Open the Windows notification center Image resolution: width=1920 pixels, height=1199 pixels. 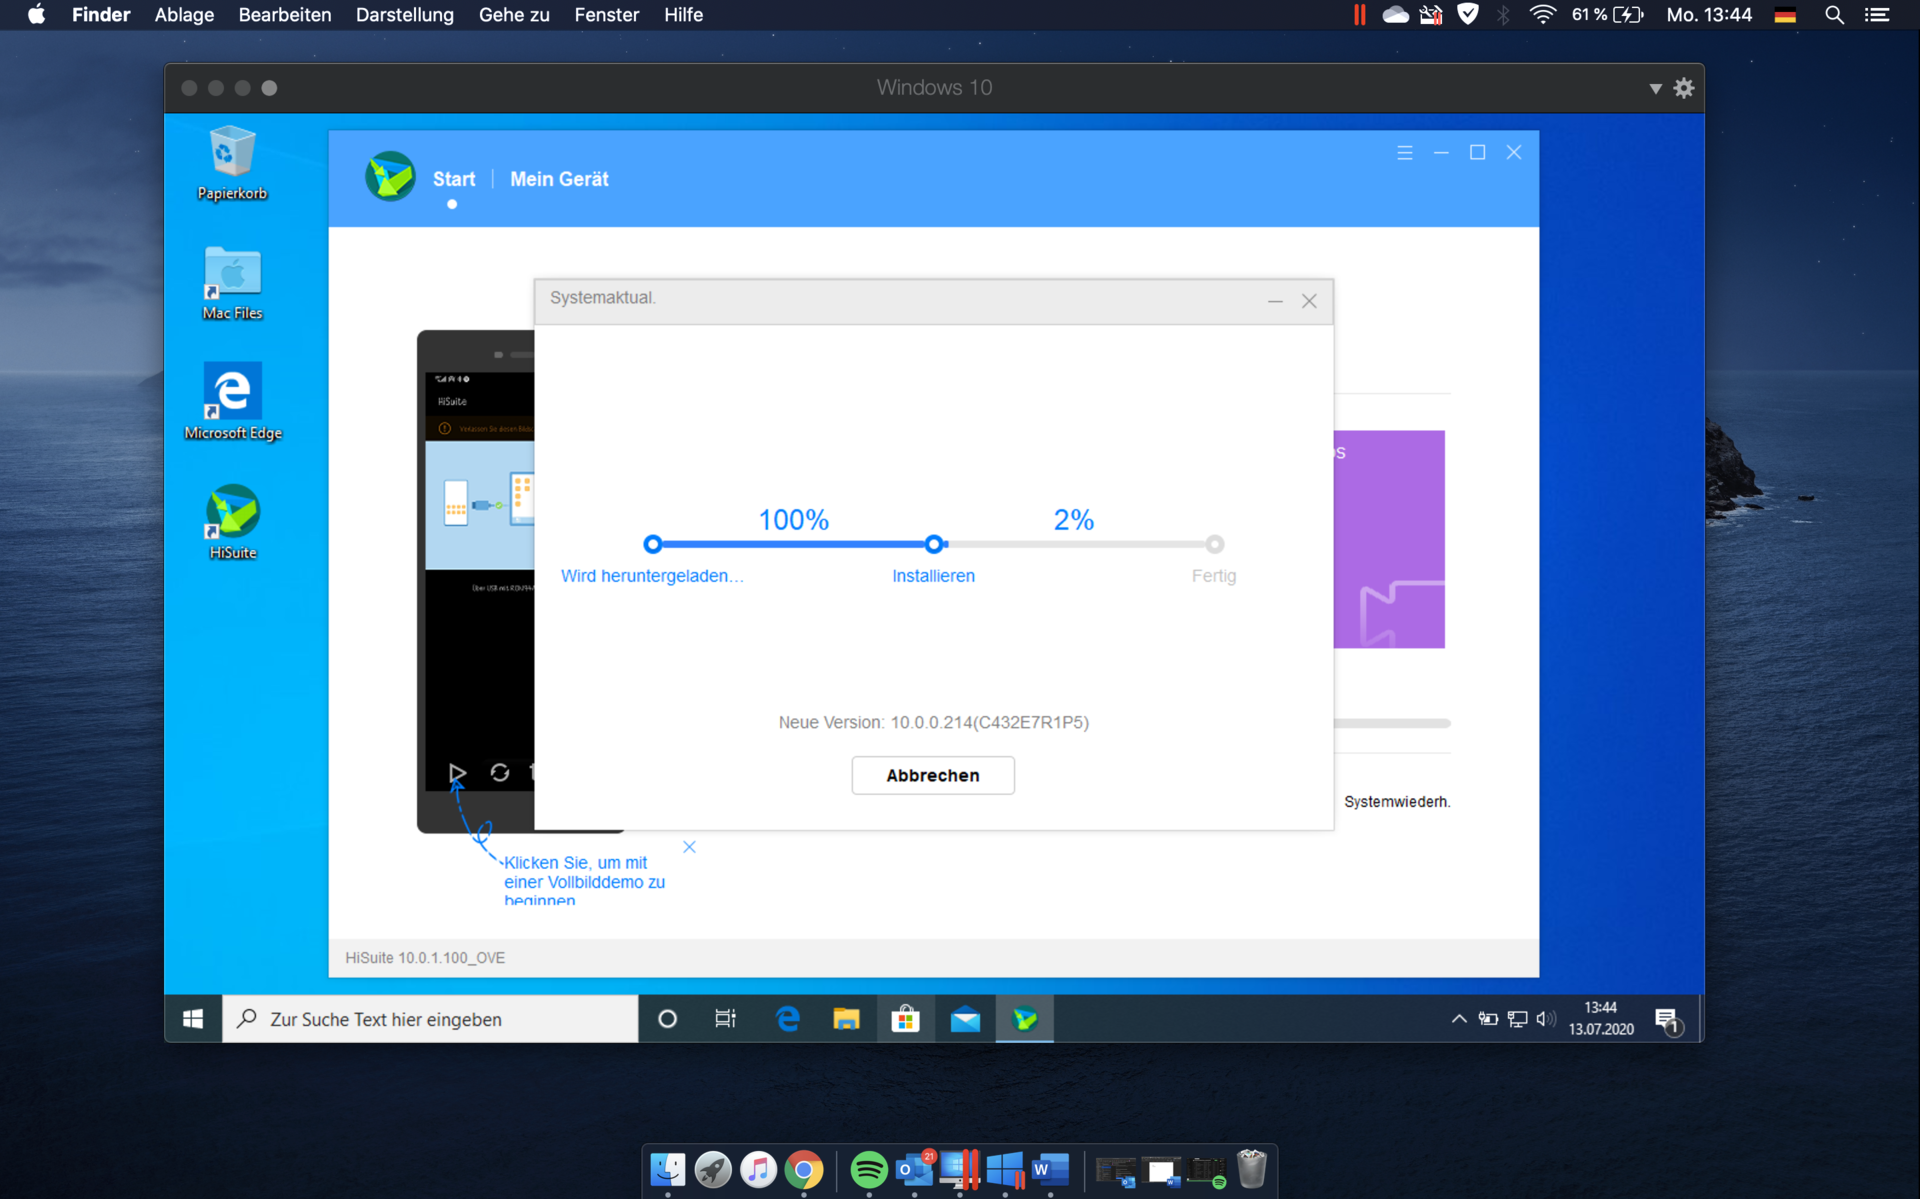(1667, 1019)
